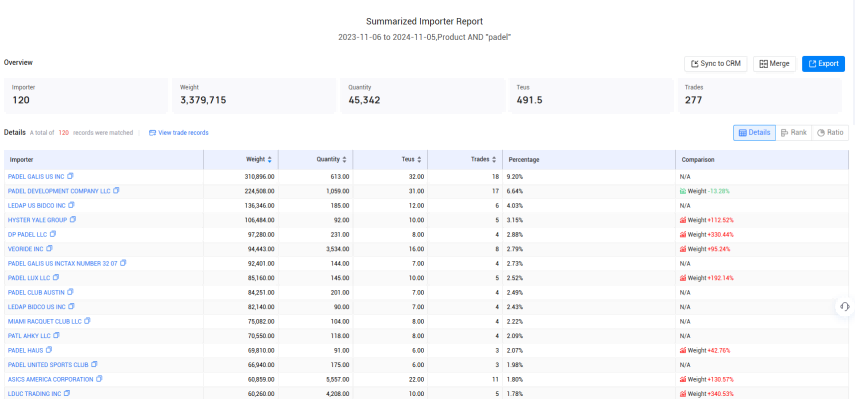
Task: Click percentage value 9.20%
Action: click(515, 177)
